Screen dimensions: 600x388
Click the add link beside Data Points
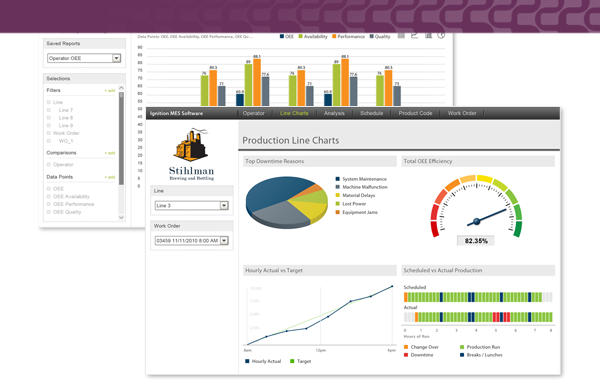(x=110, y=177)
